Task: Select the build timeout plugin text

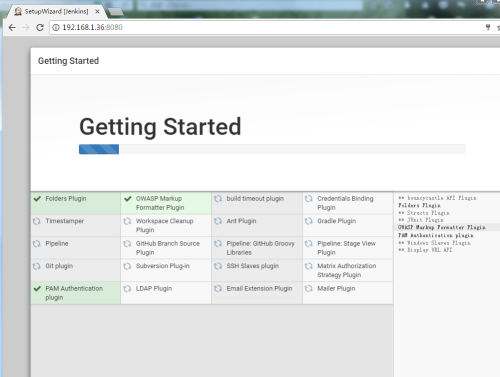Action: (x=255, y=199)
